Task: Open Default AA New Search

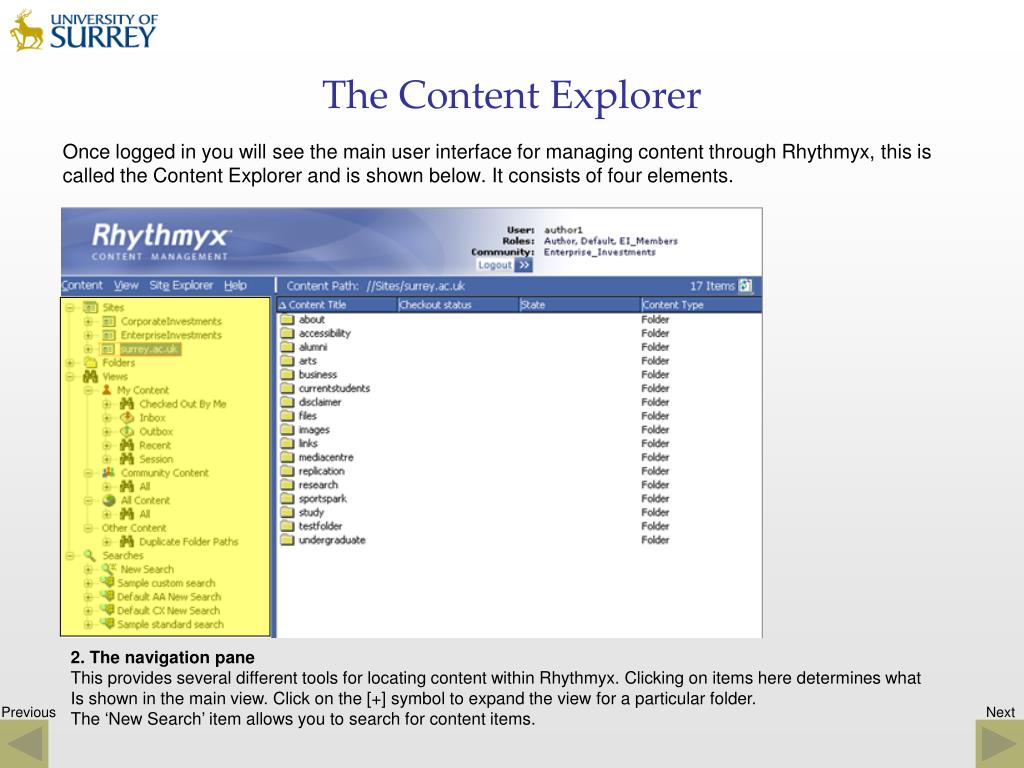Action: (x=168, y=597)
